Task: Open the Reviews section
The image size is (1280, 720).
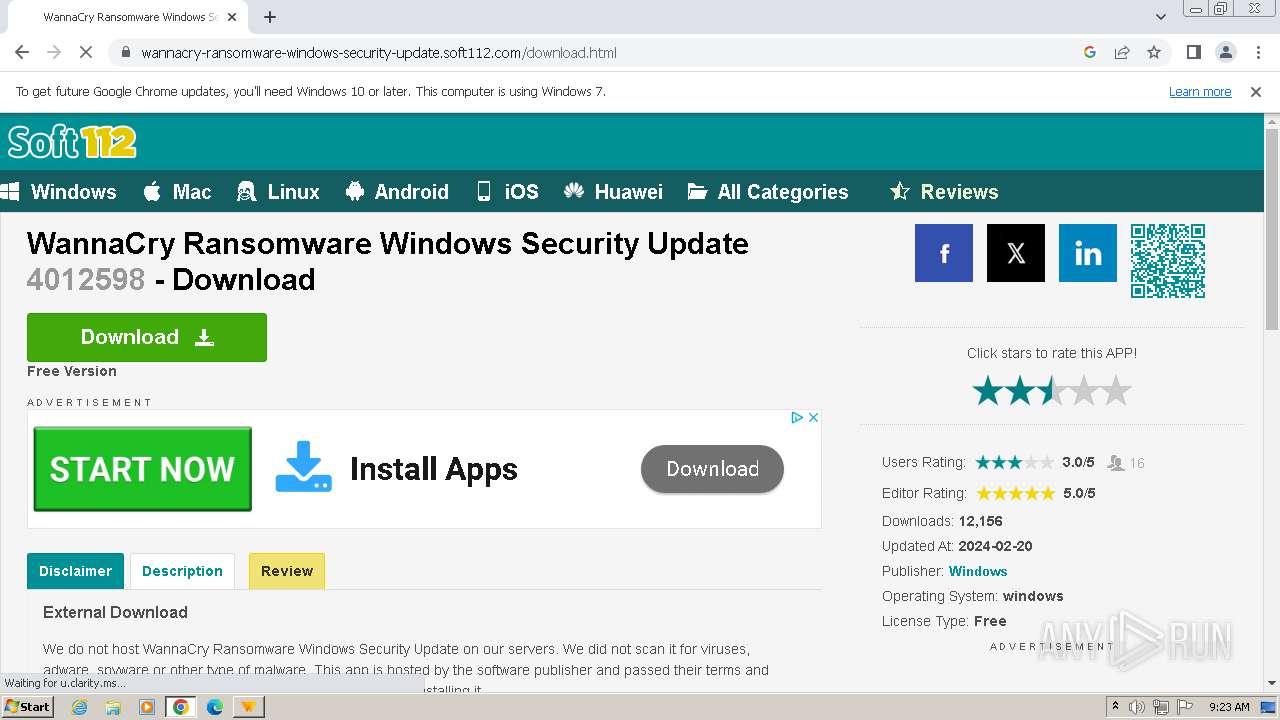Action: coord(944,192)
